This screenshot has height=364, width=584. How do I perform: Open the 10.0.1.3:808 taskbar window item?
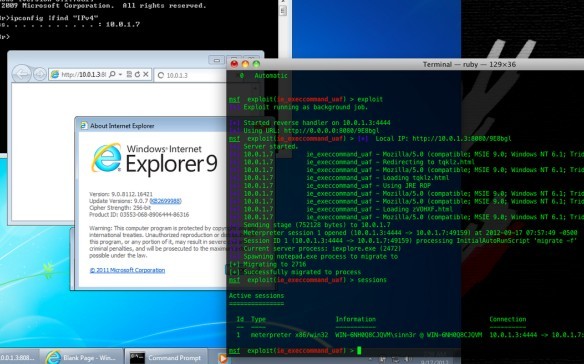pos(19,357)
